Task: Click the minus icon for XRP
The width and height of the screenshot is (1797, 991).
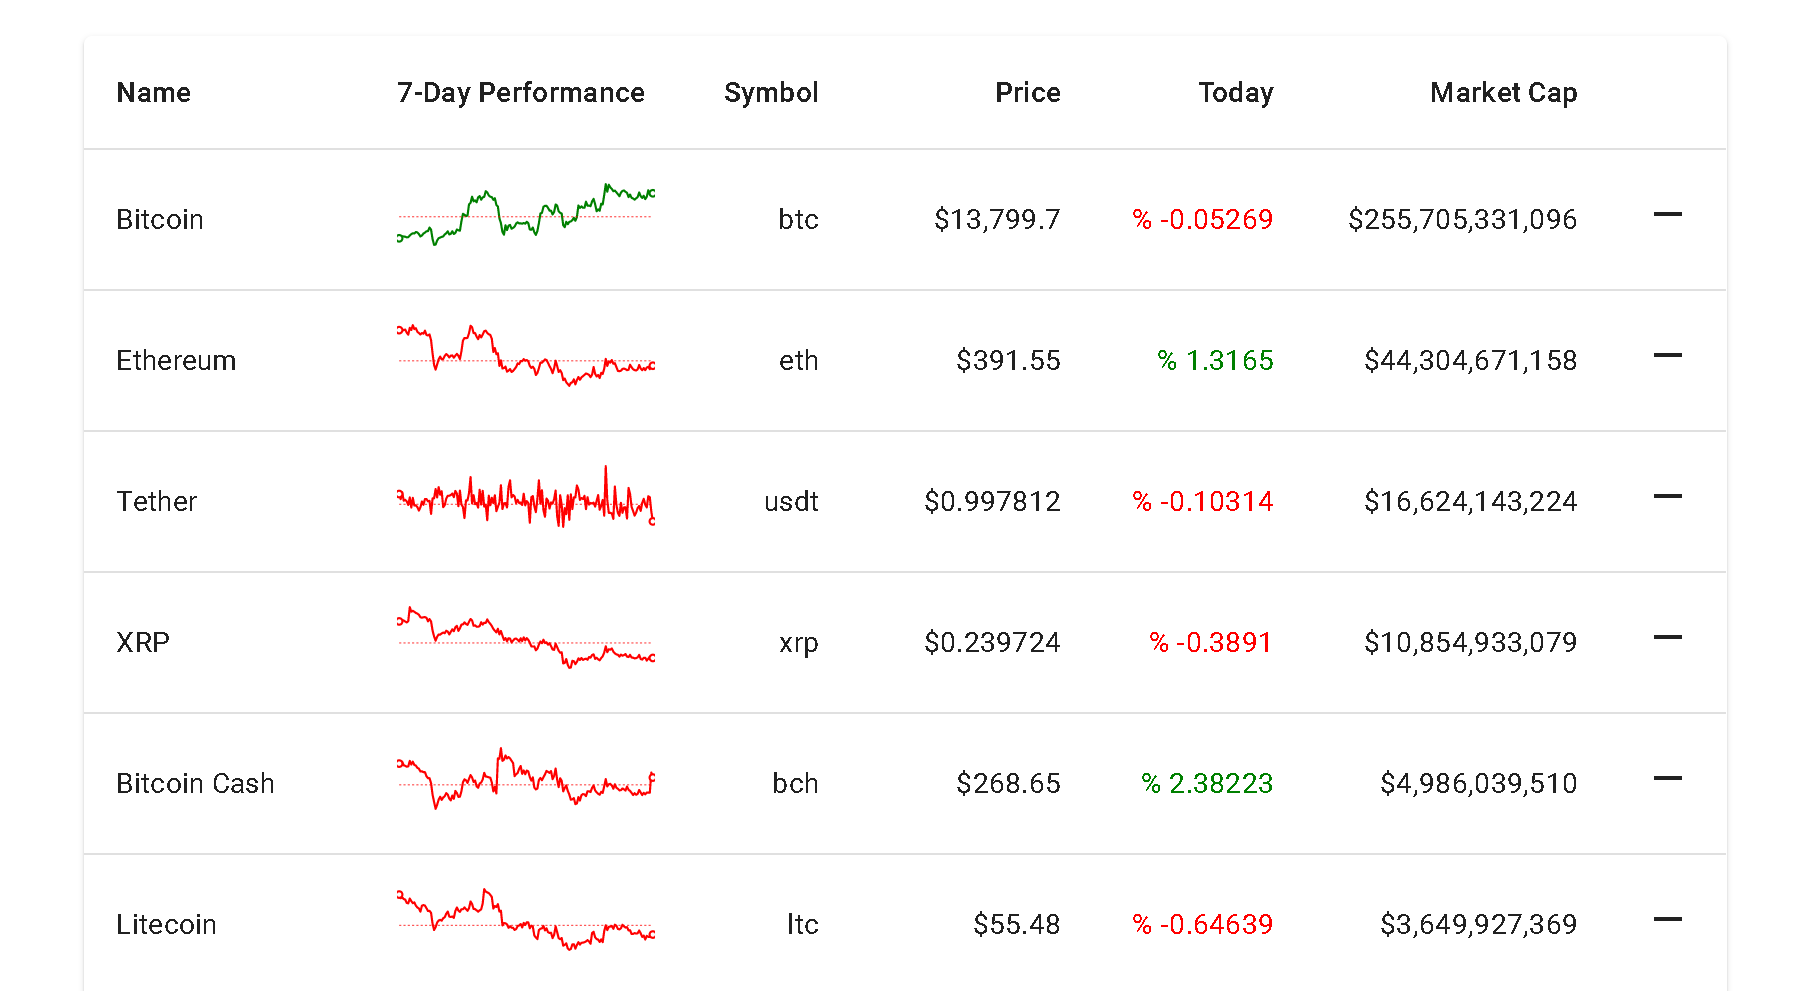Action: tap(1667, 637)
